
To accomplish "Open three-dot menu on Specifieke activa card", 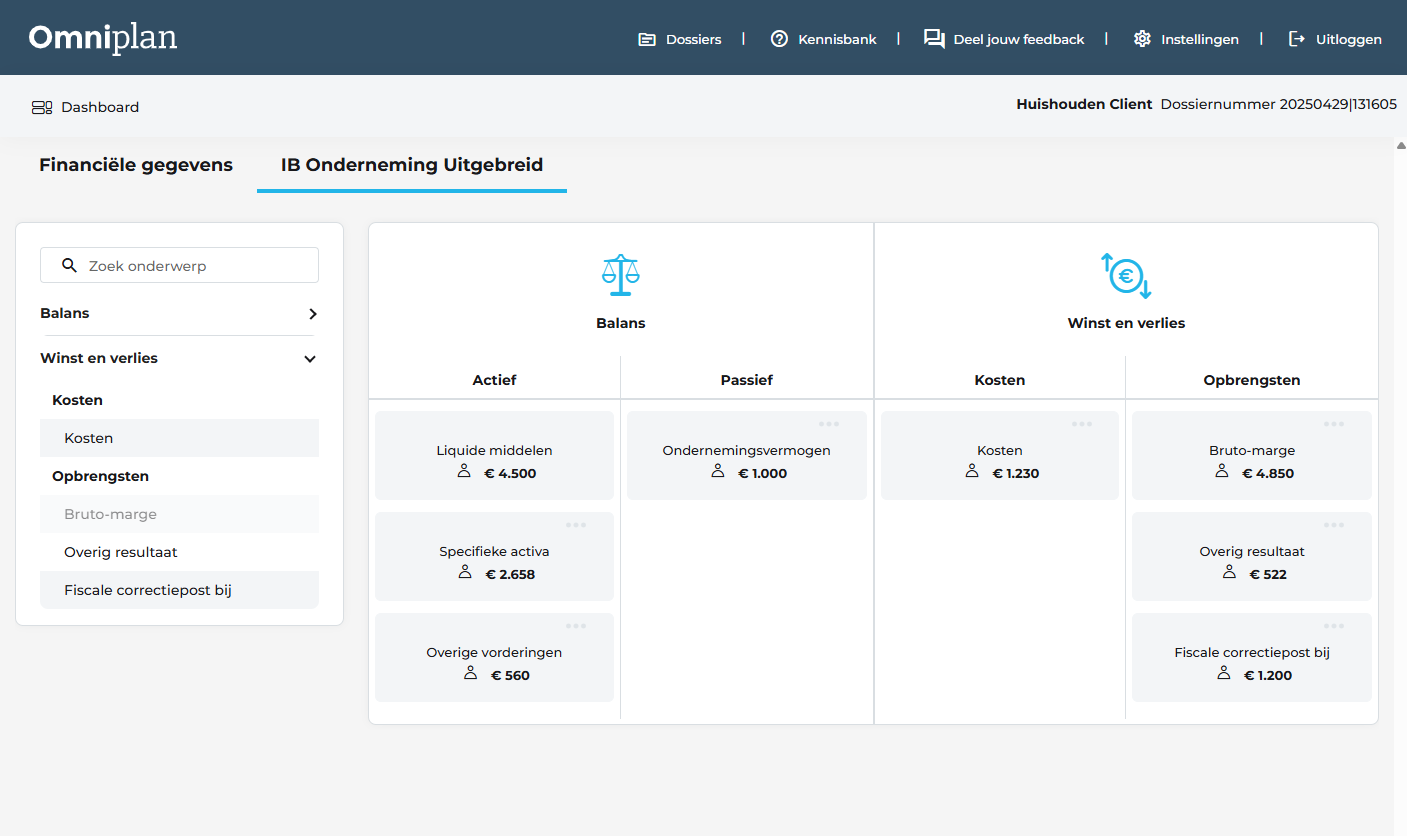I will click(576, 525).
